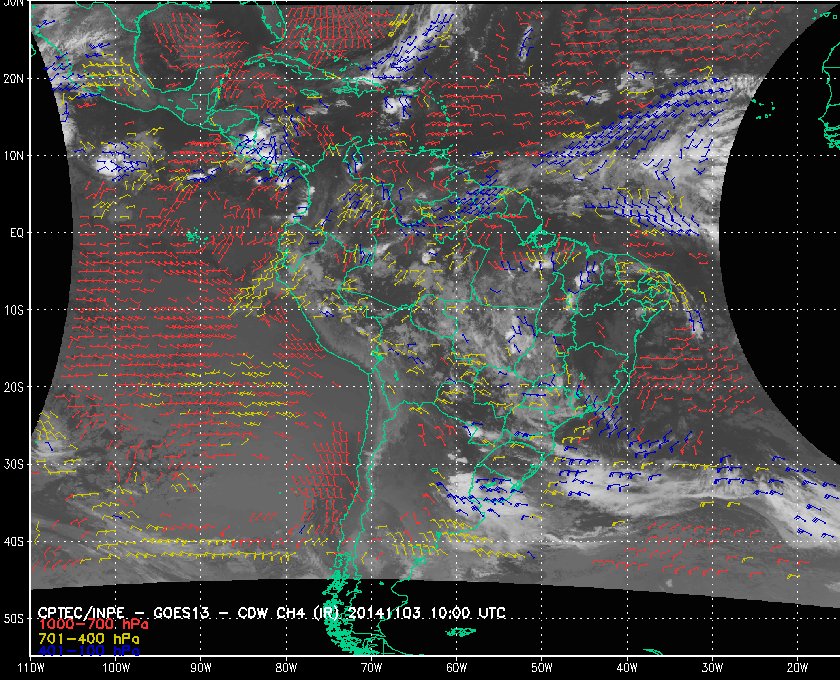The width and height of the screenshot is (840, 680).
Task: Click the yellow 701-400 hPa legend entry
Action: point(88,639)
